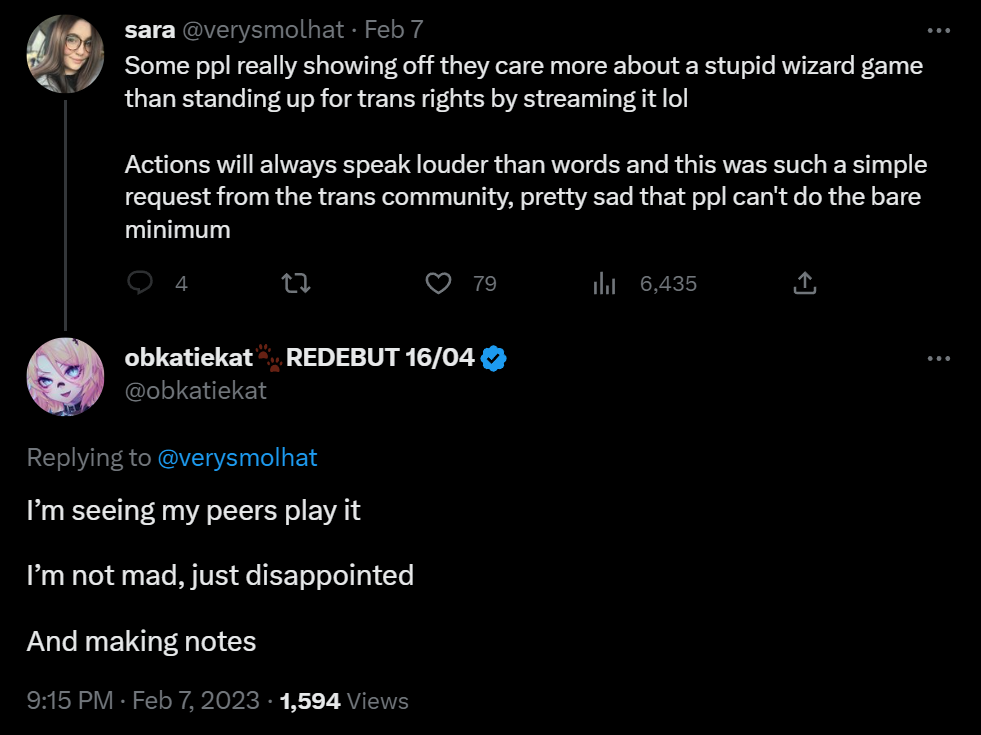Image resolution: width=981 pixels, height=735 pixels.
Task: Open the three-dot more menu on obkatiekat's reply
Action: click(x=938, y=358)
